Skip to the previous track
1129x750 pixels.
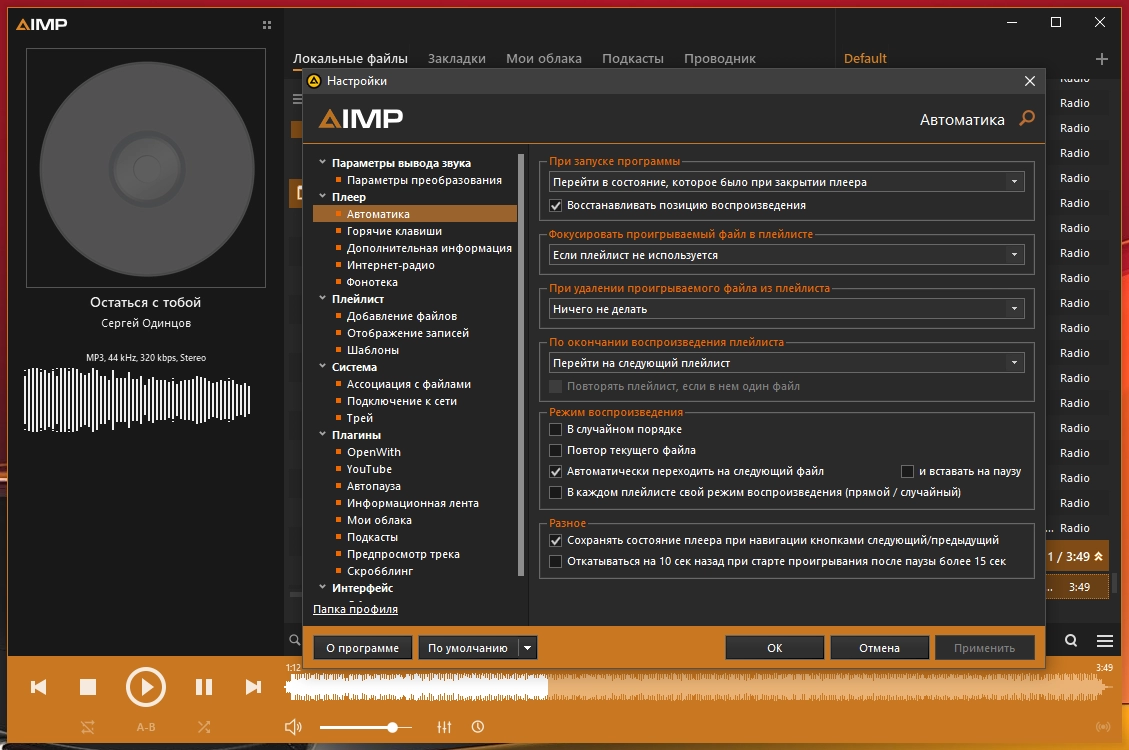(39, 687)
